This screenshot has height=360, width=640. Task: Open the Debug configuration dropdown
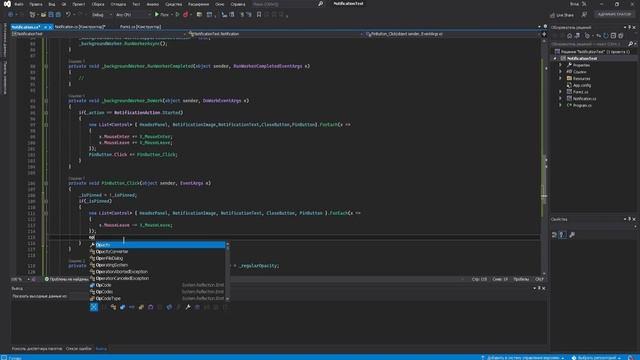[x=101, y=15]
